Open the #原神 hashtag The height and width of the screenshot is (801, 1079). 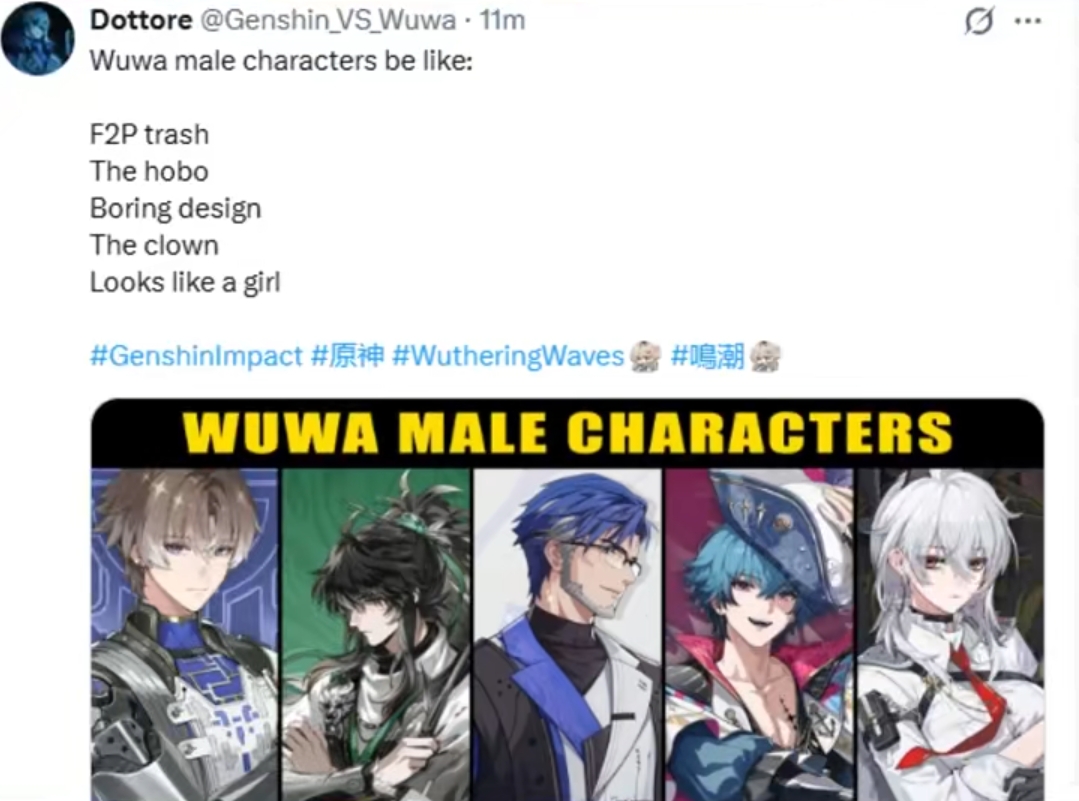(348, 356)
